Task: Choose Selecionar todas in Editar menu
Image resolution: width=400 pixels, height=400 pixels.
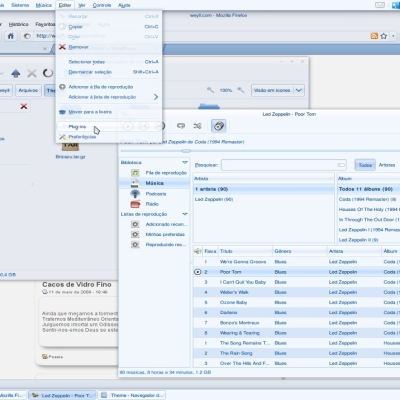Action: (x=109, y=62)
